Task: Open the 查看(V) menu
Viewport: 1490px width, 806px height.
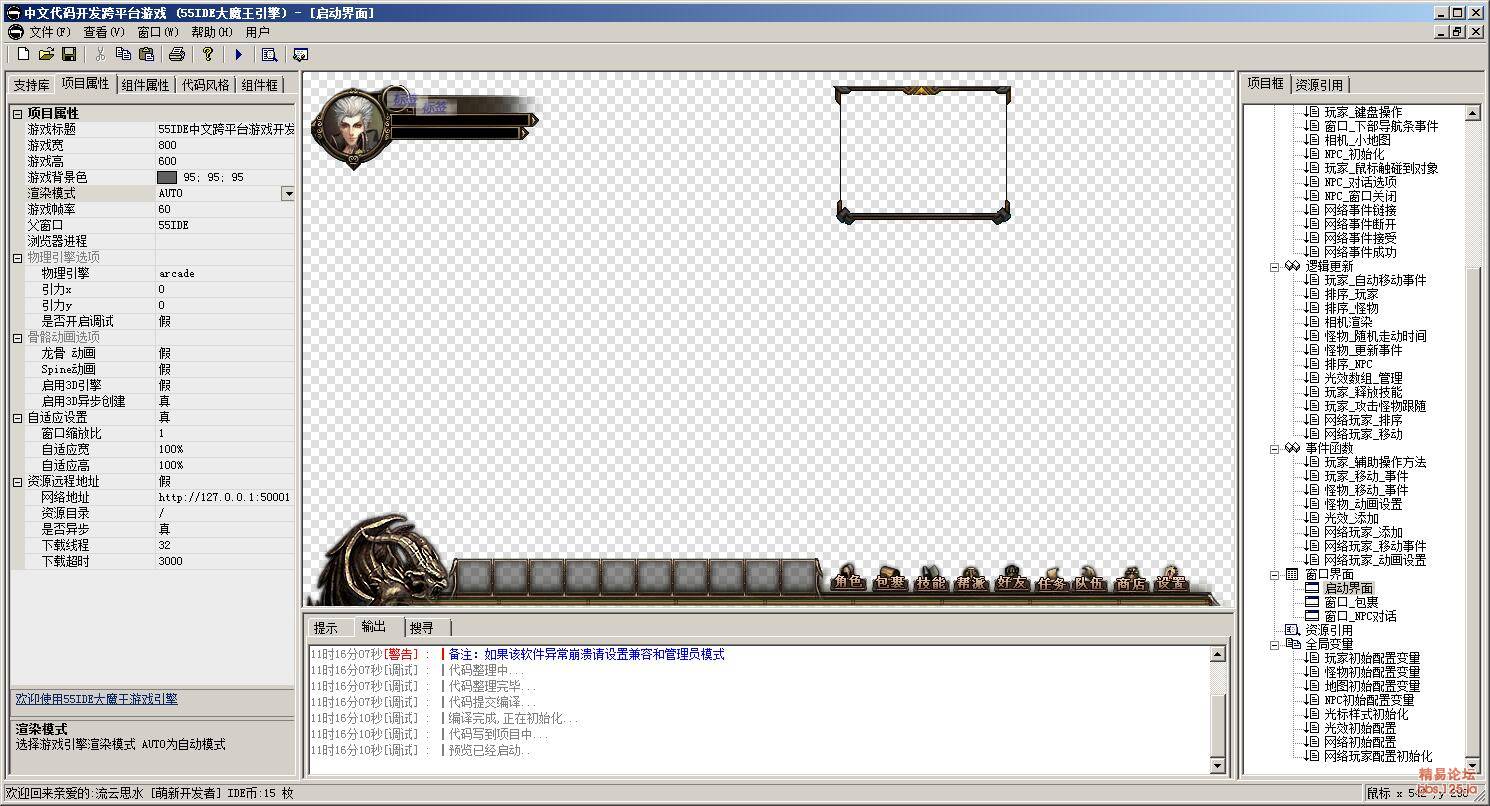Action: [x=104, y=32]
